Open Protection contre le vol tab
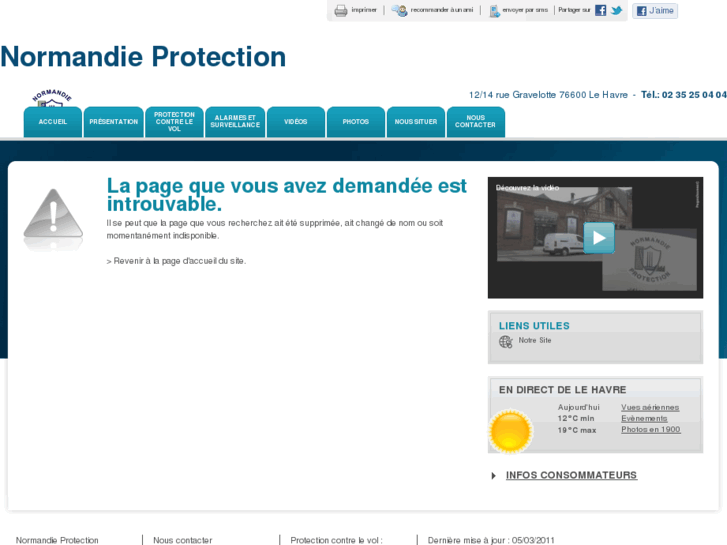727x545 pixels. click(174, 122)
